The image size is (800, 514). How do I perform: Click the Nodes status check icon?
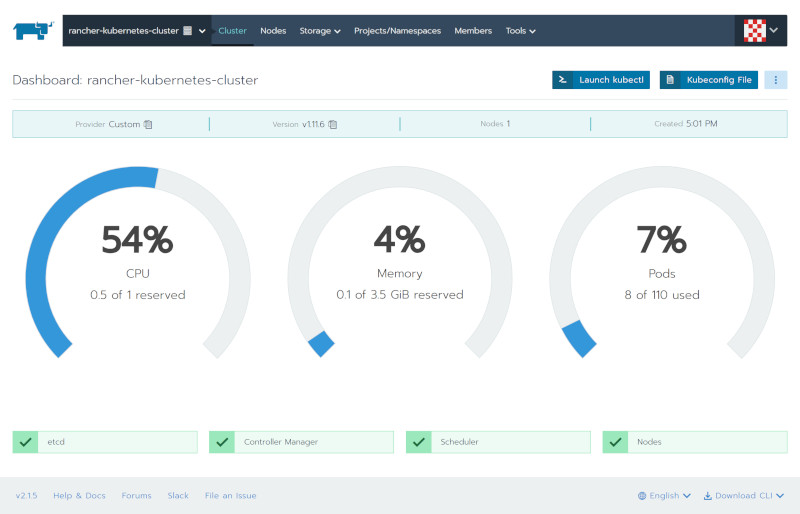(x=615, y=442)
